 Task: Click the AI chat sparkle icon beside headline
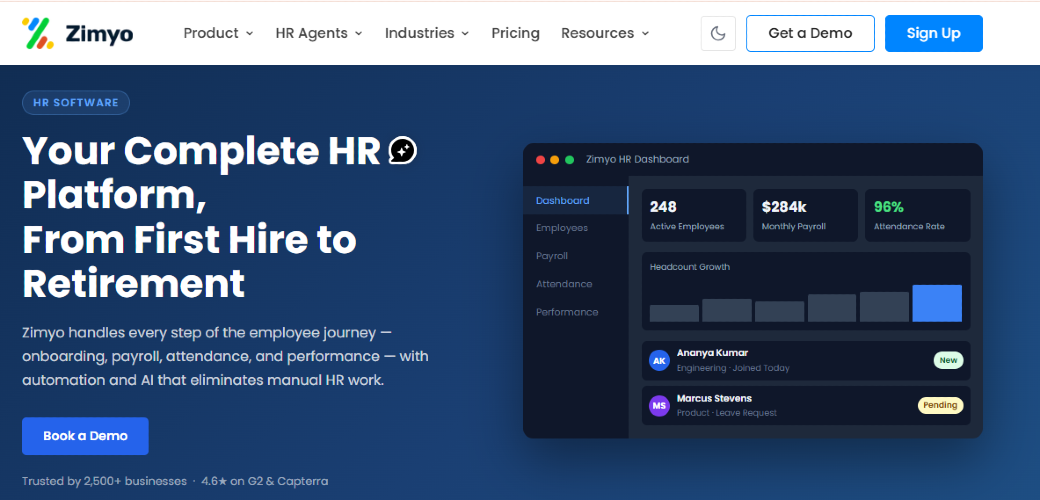(x=403, y=151)
